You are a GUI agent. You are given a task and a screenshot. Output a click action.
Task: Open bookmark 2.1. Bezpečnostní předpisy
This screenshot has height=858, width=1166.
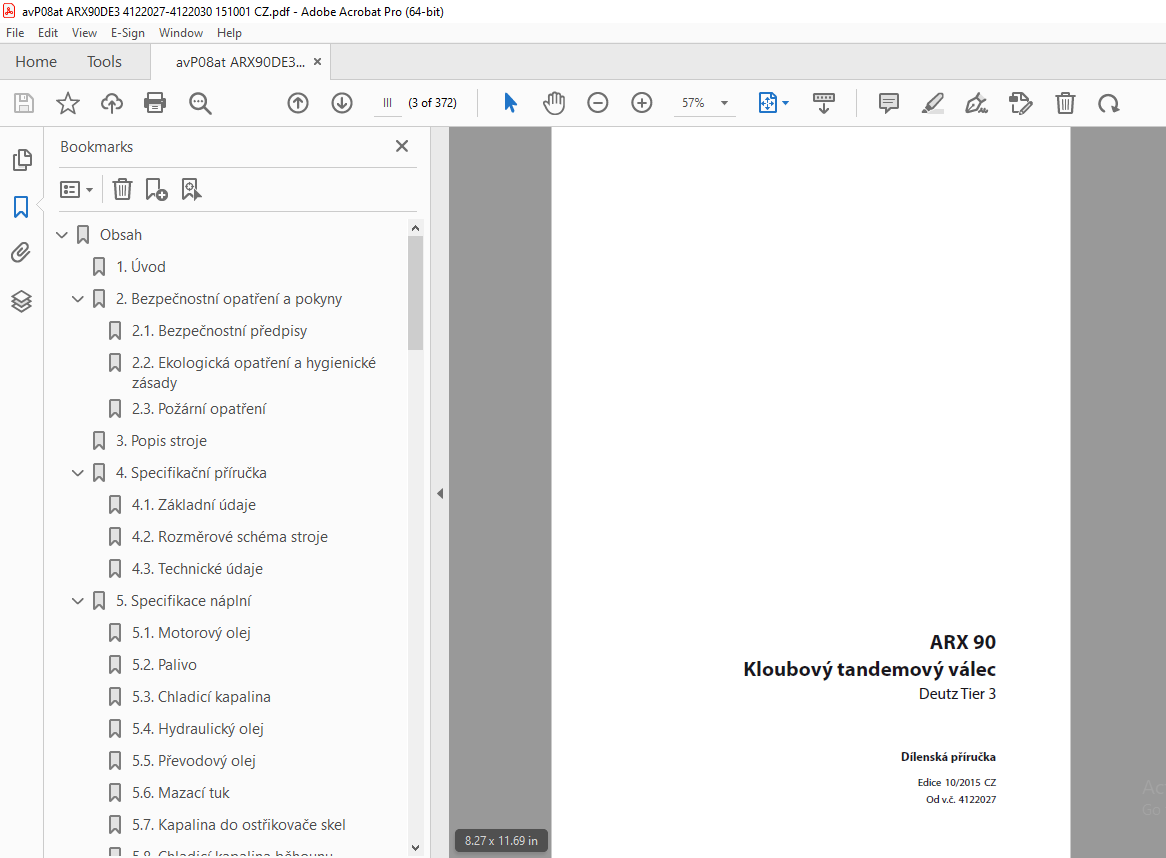pyautogui.click(x=219, y=331)
